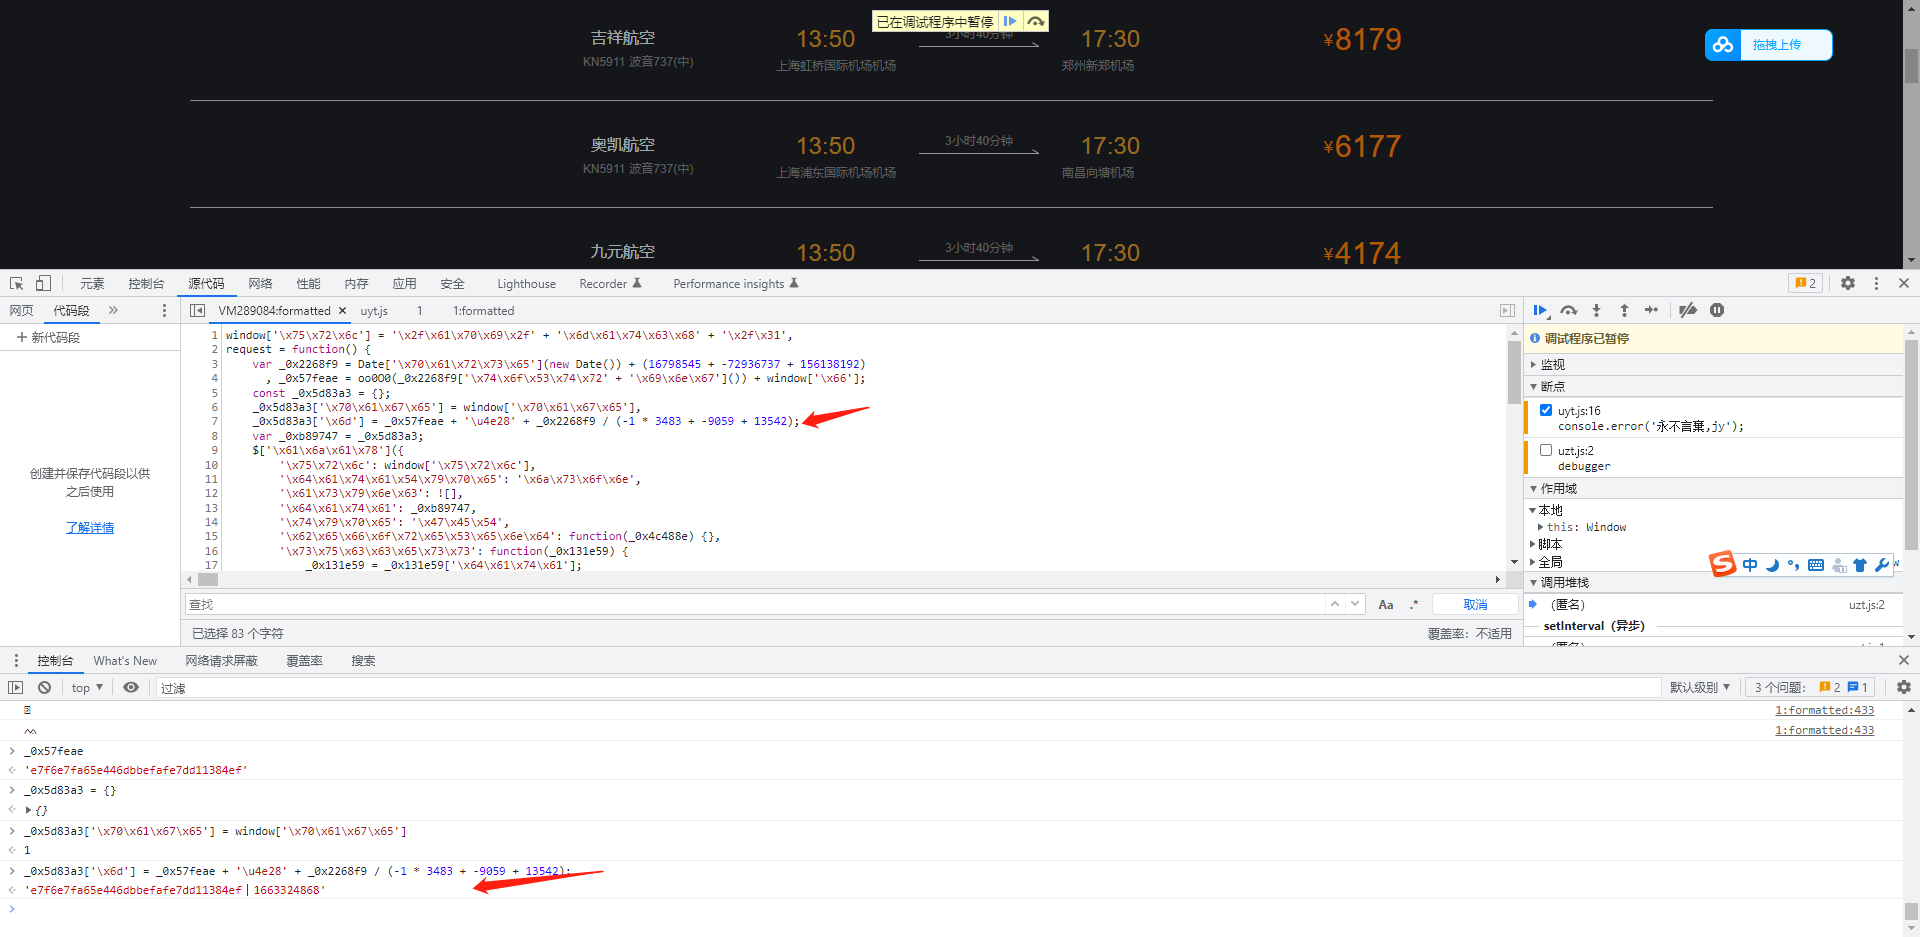
Task: Step over from the paused overlay
Action: tap(1036, 21)
